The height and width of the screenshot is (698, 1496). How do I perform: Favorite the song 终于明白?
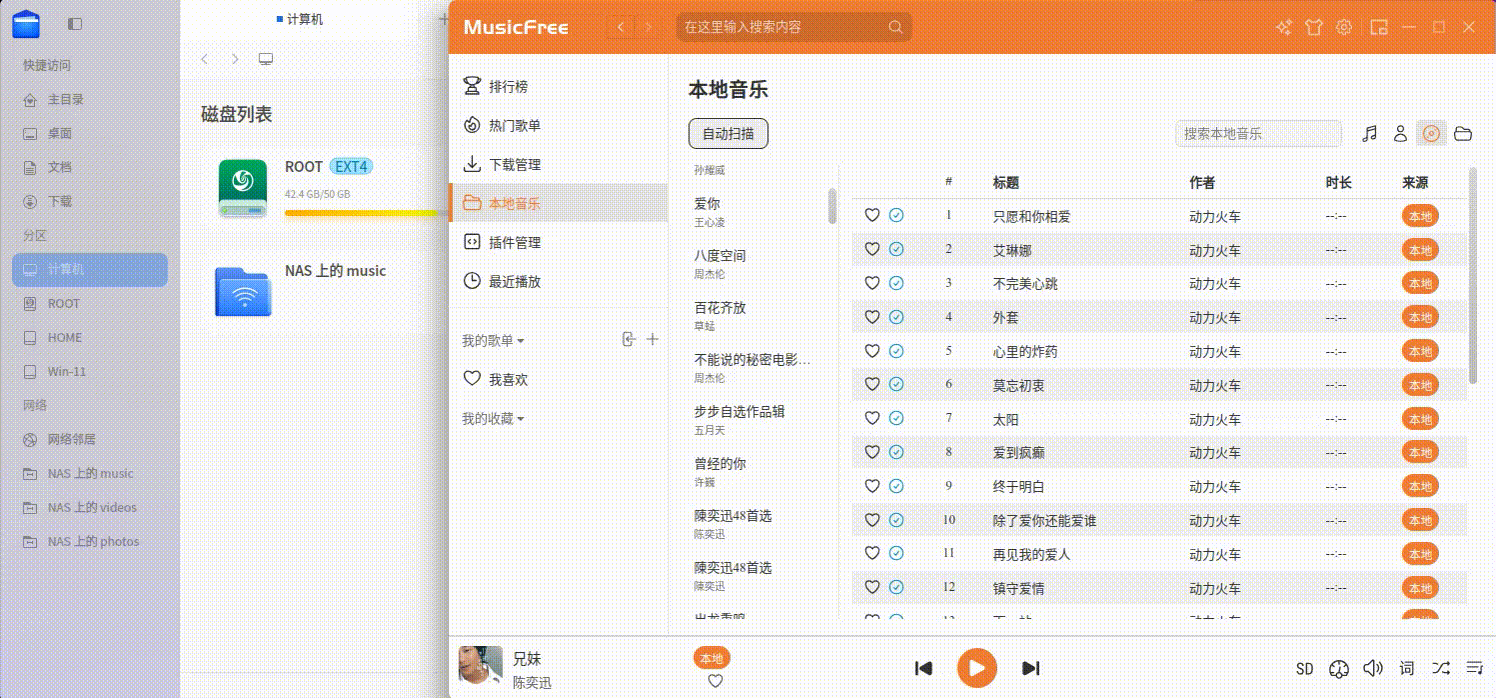tap(872, 486)
